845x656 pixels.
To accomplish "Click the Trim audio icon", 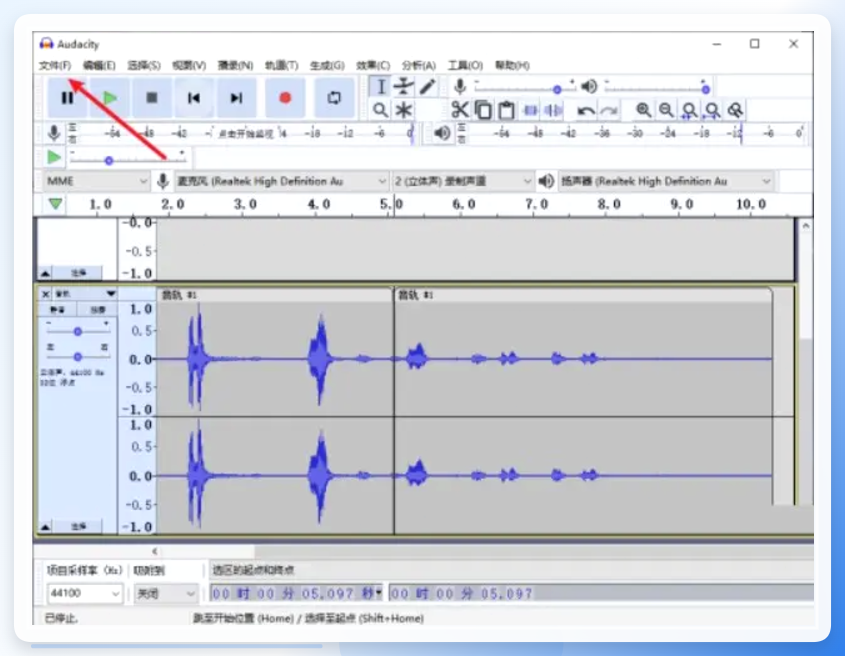I will 530,110.
